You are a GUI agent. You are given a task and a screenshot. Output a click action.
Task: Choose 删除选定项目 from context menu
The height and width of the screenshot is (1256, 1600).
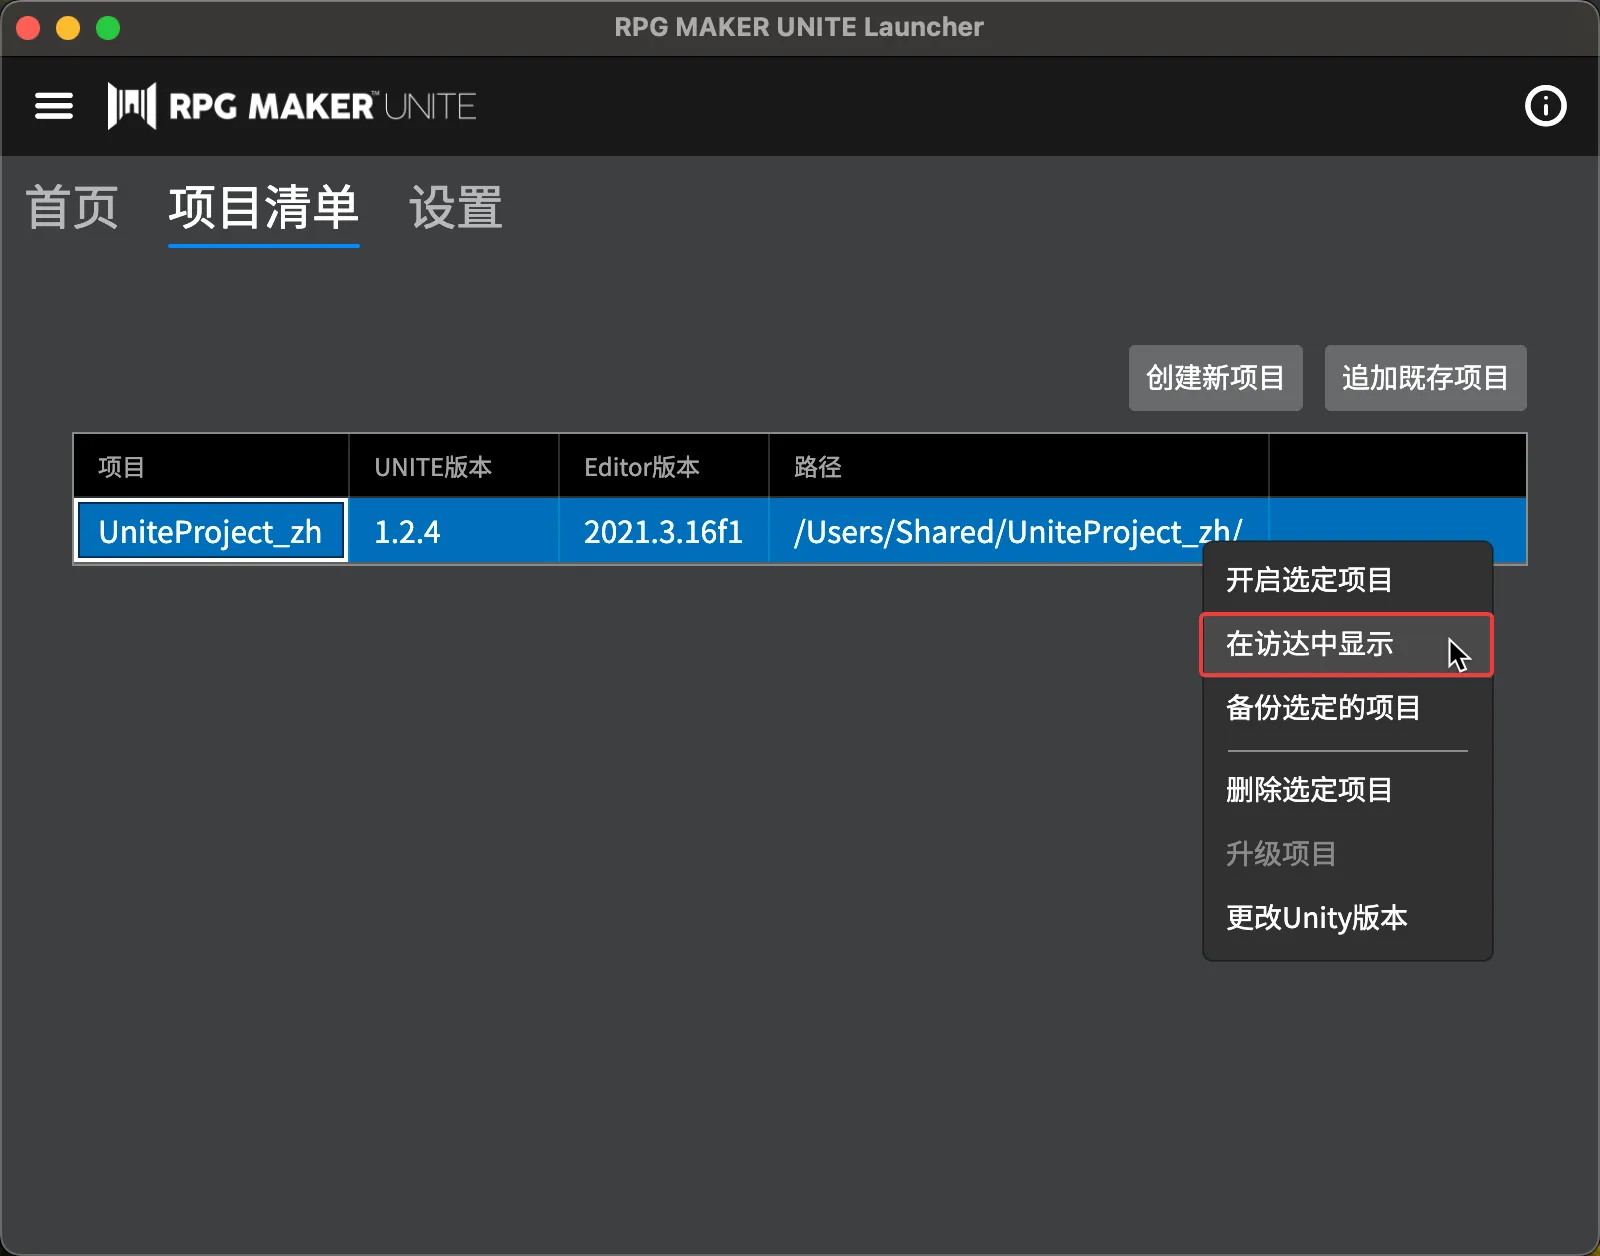1347,790
